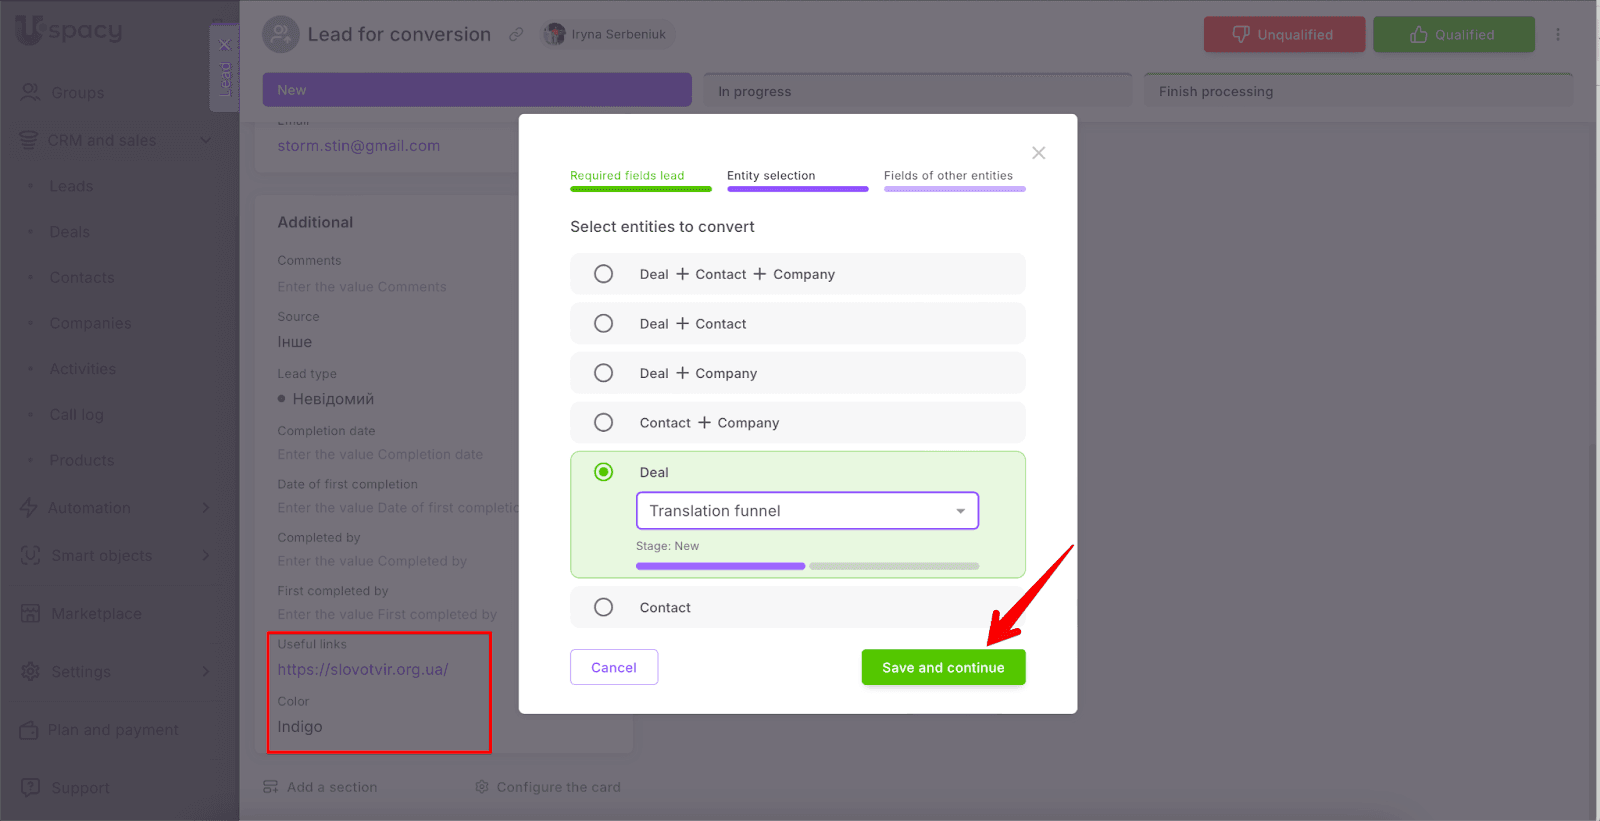Viewport: 1600px width, 821px height.
Task: Click thumbs-up icon on Qualified
Action: (x=1419, y=34)
